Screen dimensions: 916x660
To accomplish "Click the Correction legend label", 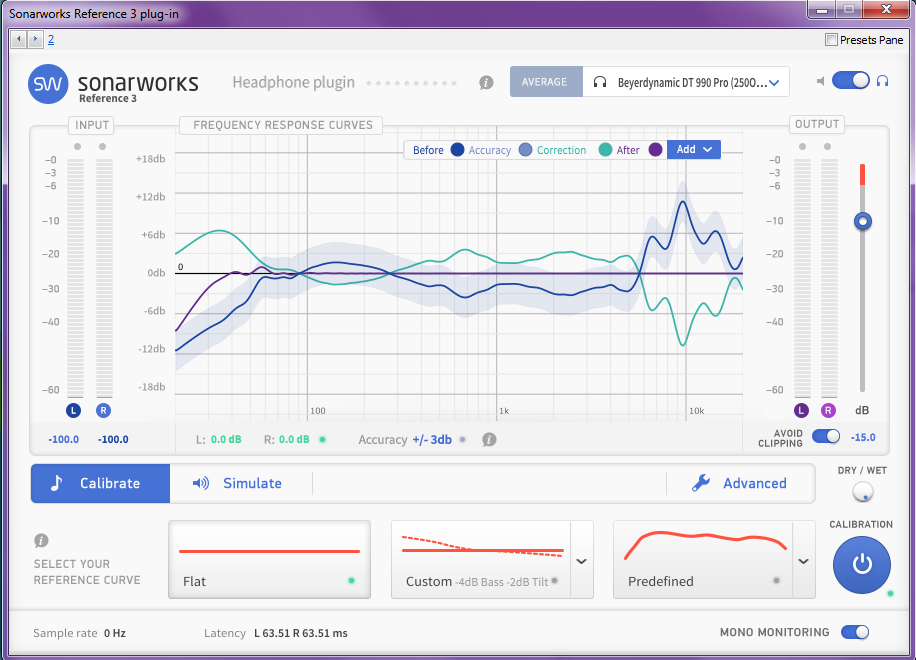I will coord(561,150).
